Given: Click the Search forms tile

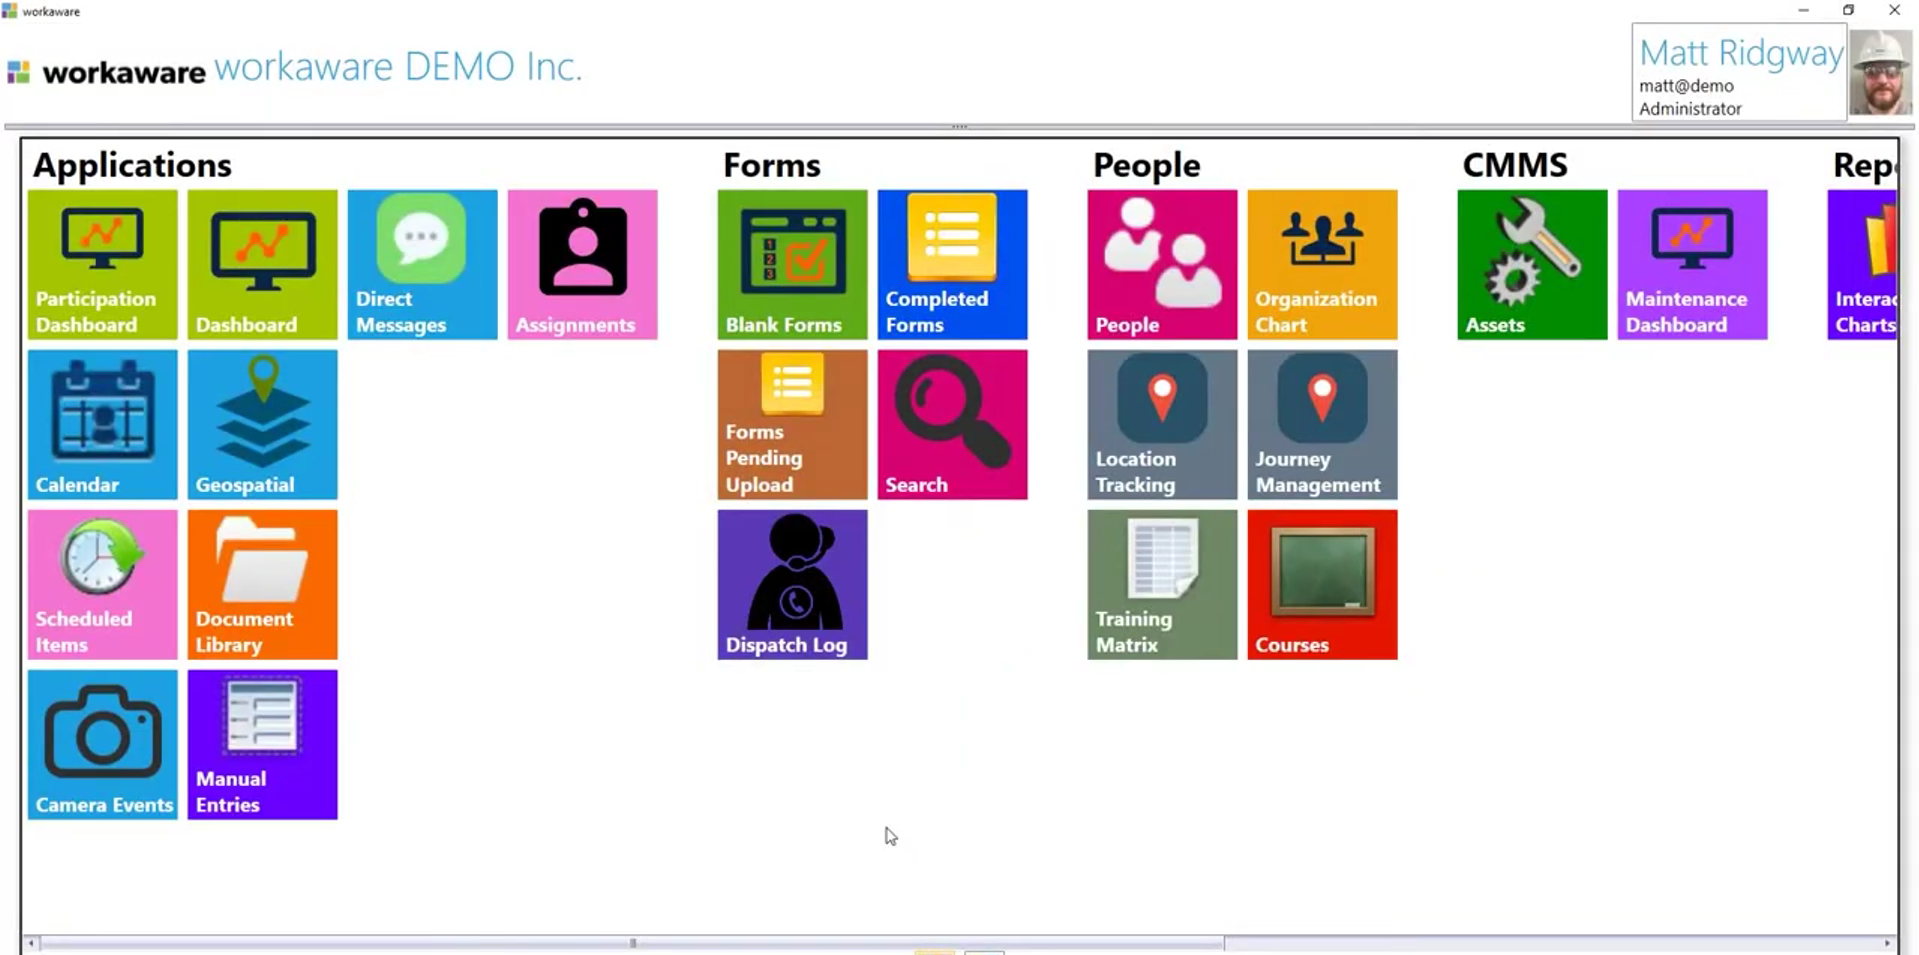Looking at the screenshot, I should (x=953, y=425).
